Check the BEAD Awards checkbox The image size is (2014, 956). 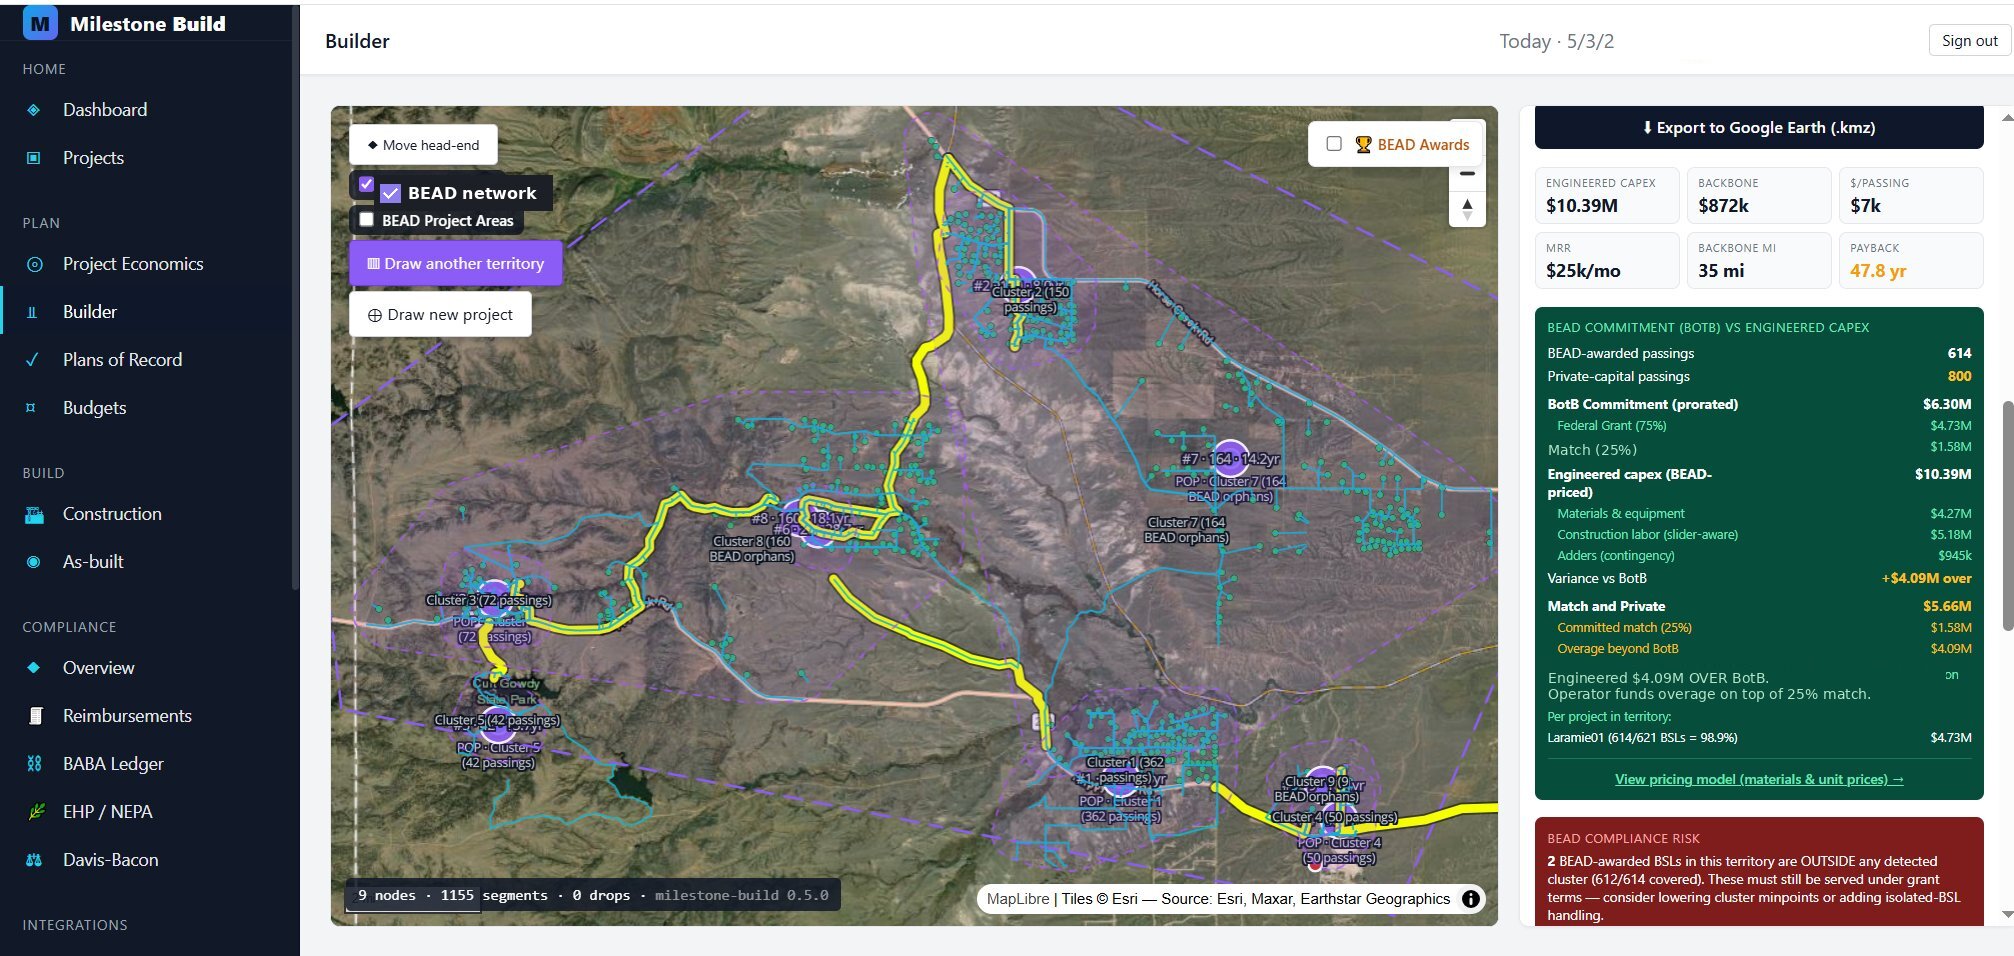[1334, 144]
